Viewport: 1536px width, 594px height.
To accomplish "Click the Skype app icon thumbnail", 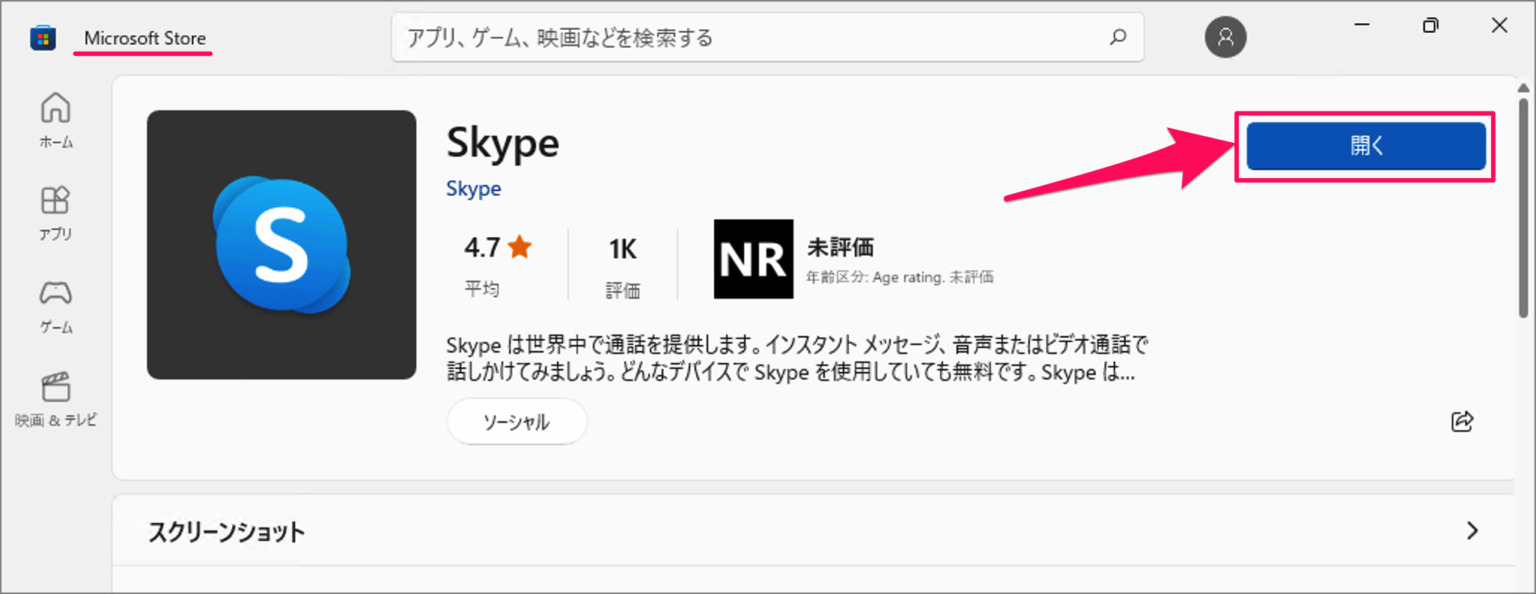I will coord(281,245).
